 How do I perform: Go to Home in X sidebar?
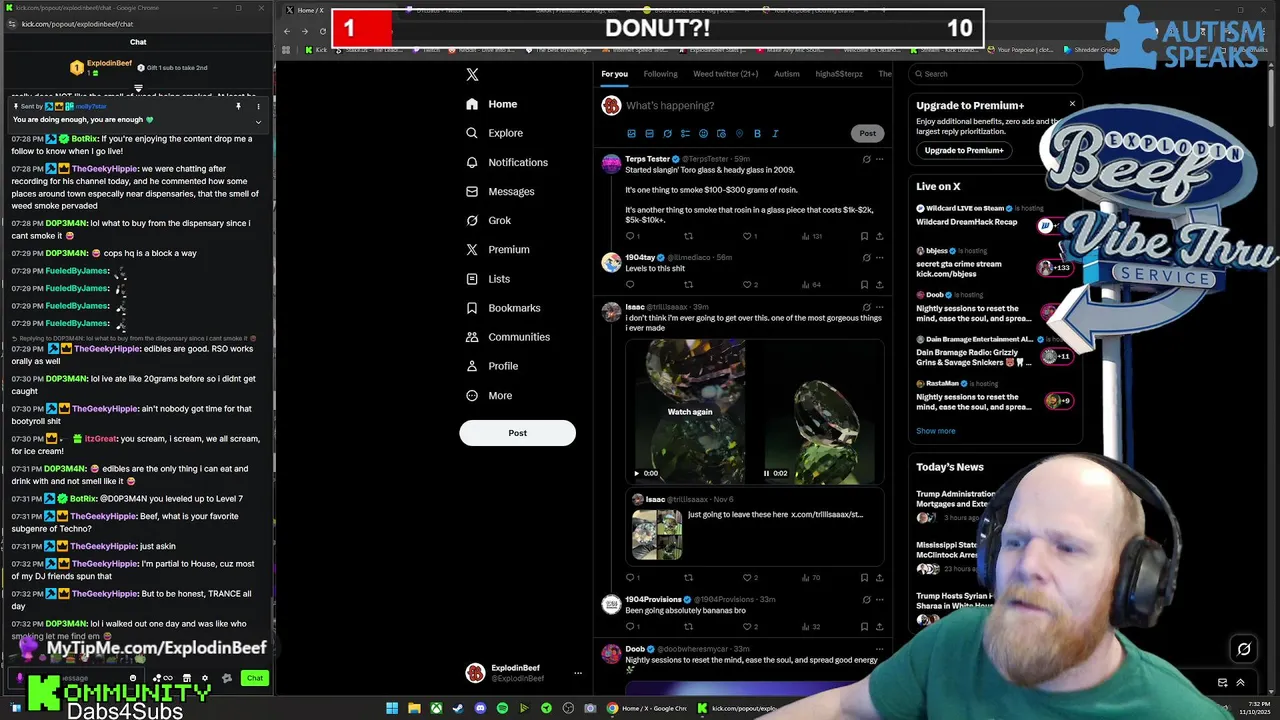[491, 104]
